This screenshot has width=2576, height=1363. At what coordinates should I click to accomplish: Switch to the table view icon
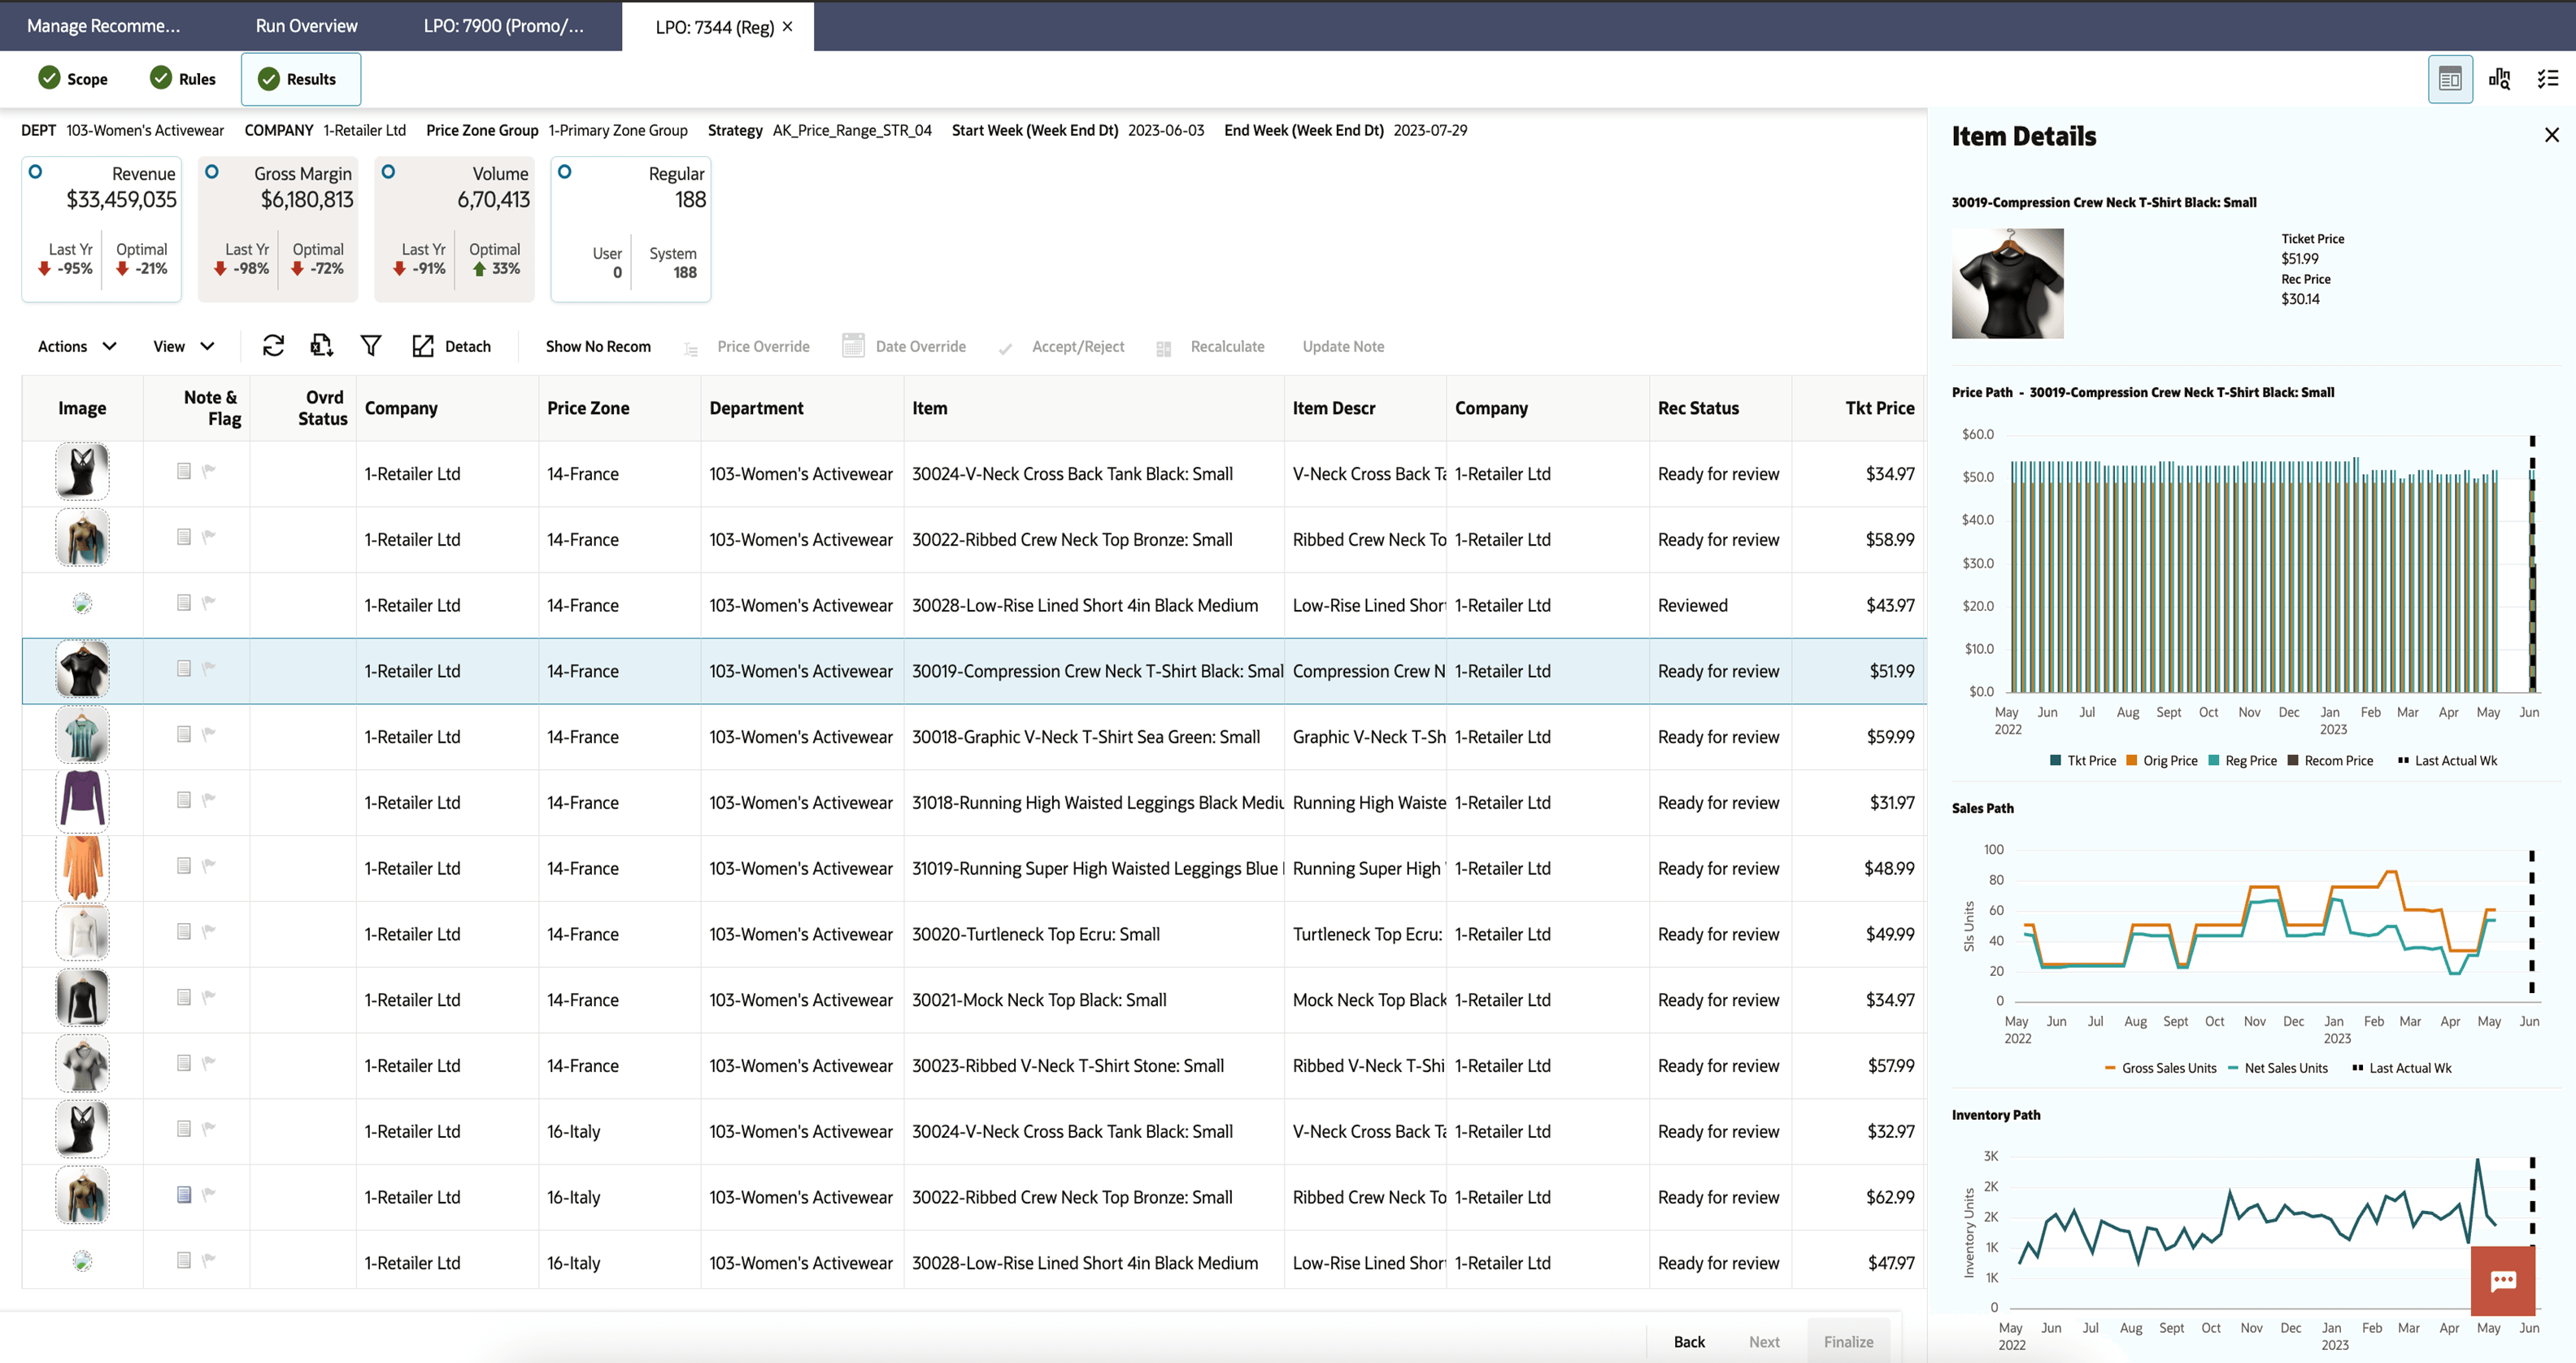tap(2449, 79)
